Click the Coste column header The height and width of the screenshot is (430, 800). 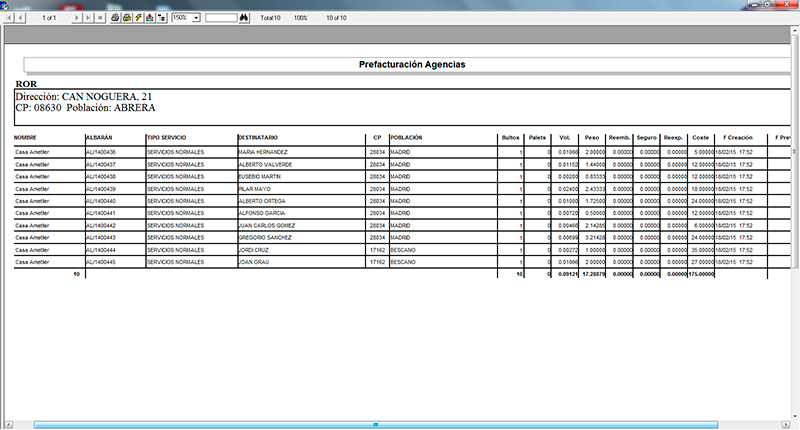(x=701, y=138)
